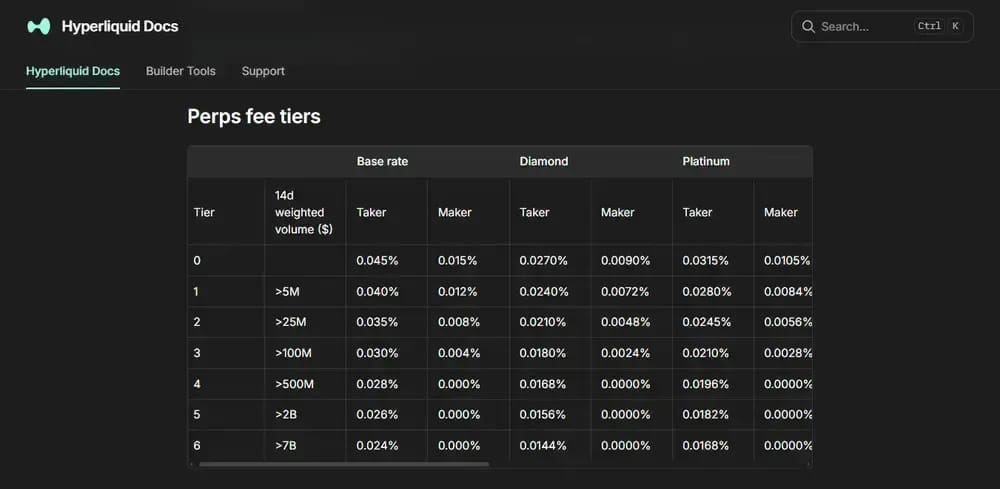The height and width of the screenshot is (489, 1000).
Task: Click the >7B volume cell
Action: click(x=305, y=446)
